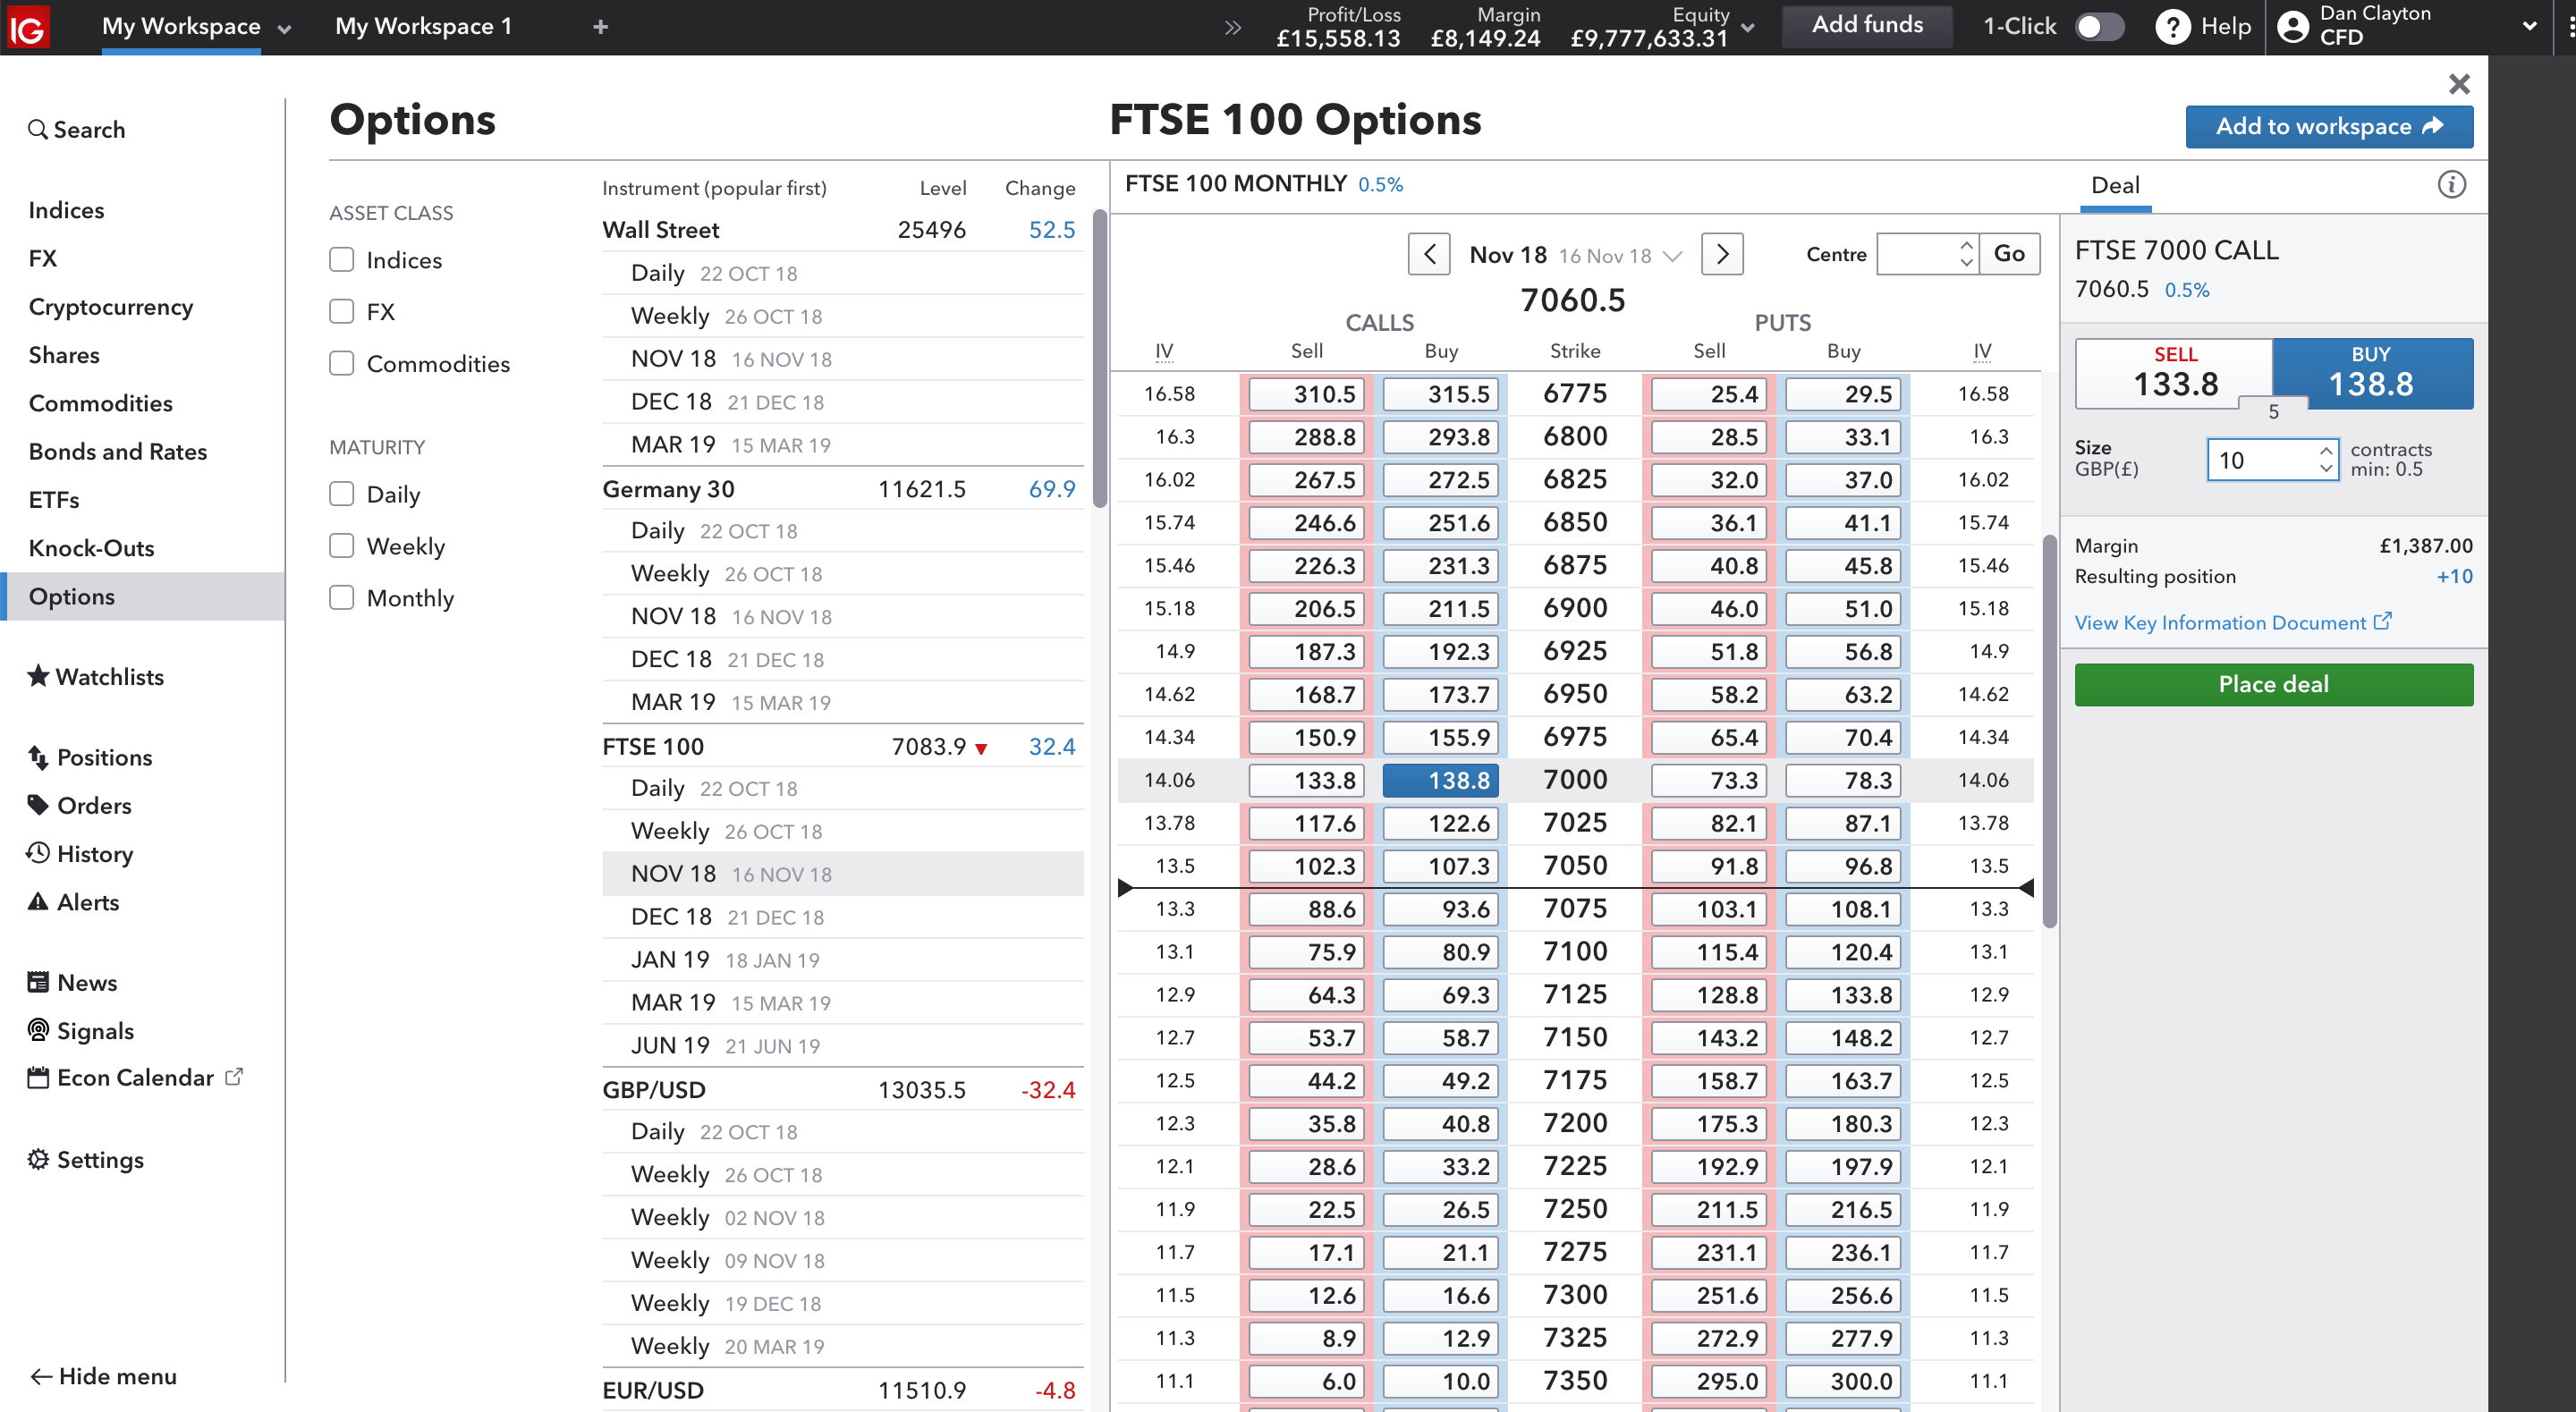Decrease deal size with down stepper
This screenshot has width=2576, height=1412.
(2326, 469)
